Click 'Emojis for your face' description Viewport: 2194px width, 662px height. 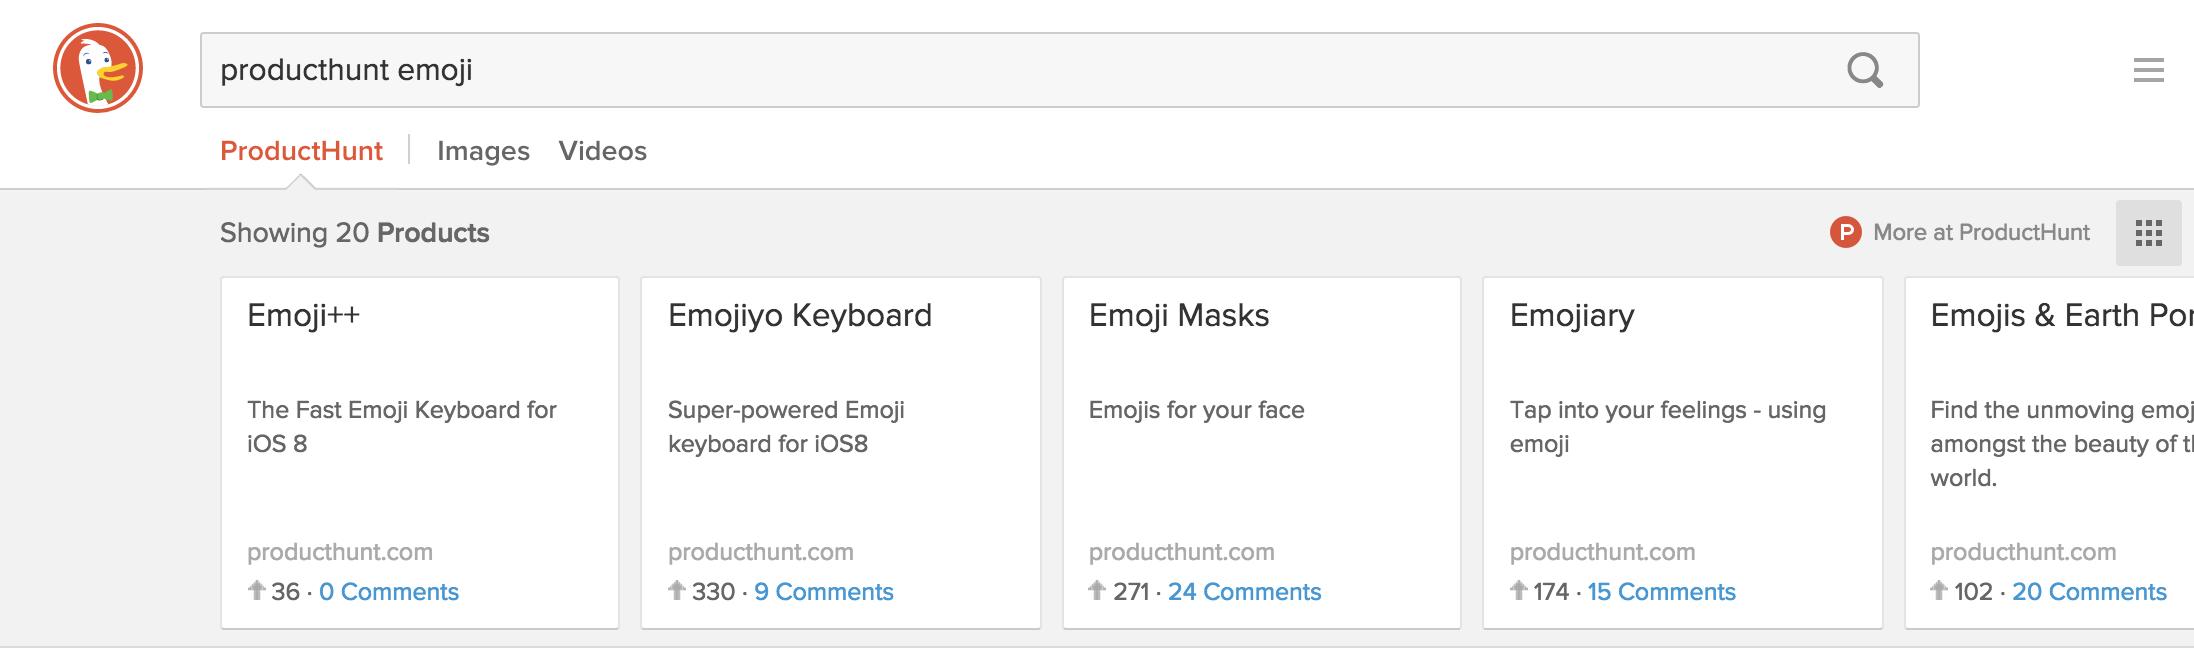pos(1197,410)
